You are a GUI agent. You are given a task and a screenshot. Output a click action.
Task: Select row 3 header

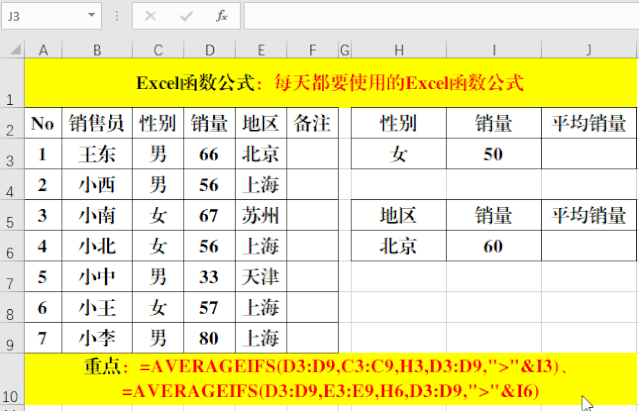click(12, 154)
